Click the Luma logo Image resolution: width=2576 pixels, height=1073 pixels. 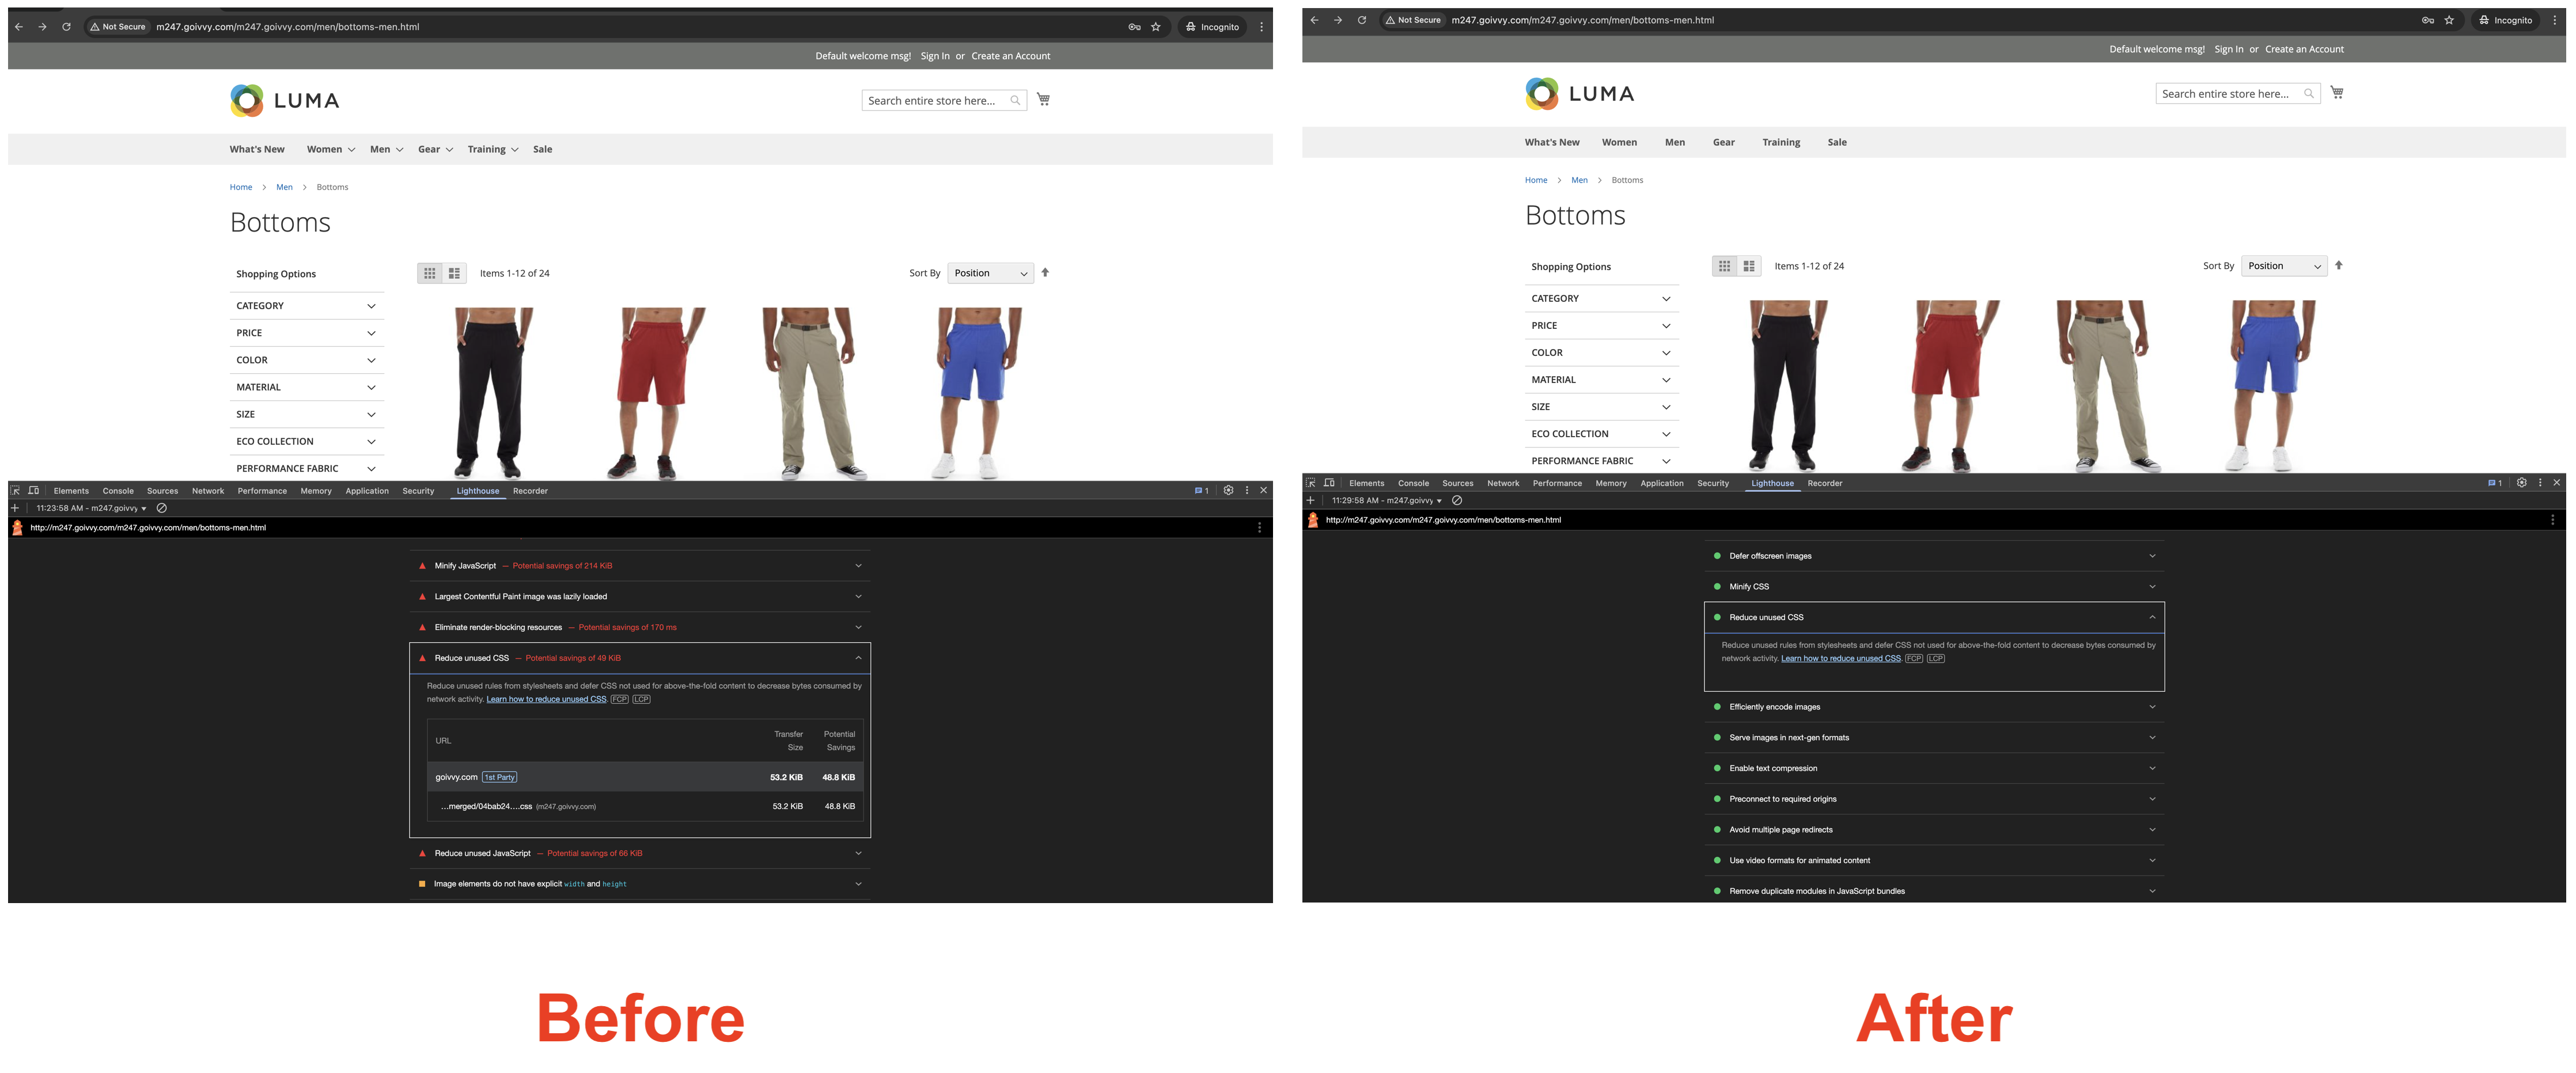coord(284,100)
